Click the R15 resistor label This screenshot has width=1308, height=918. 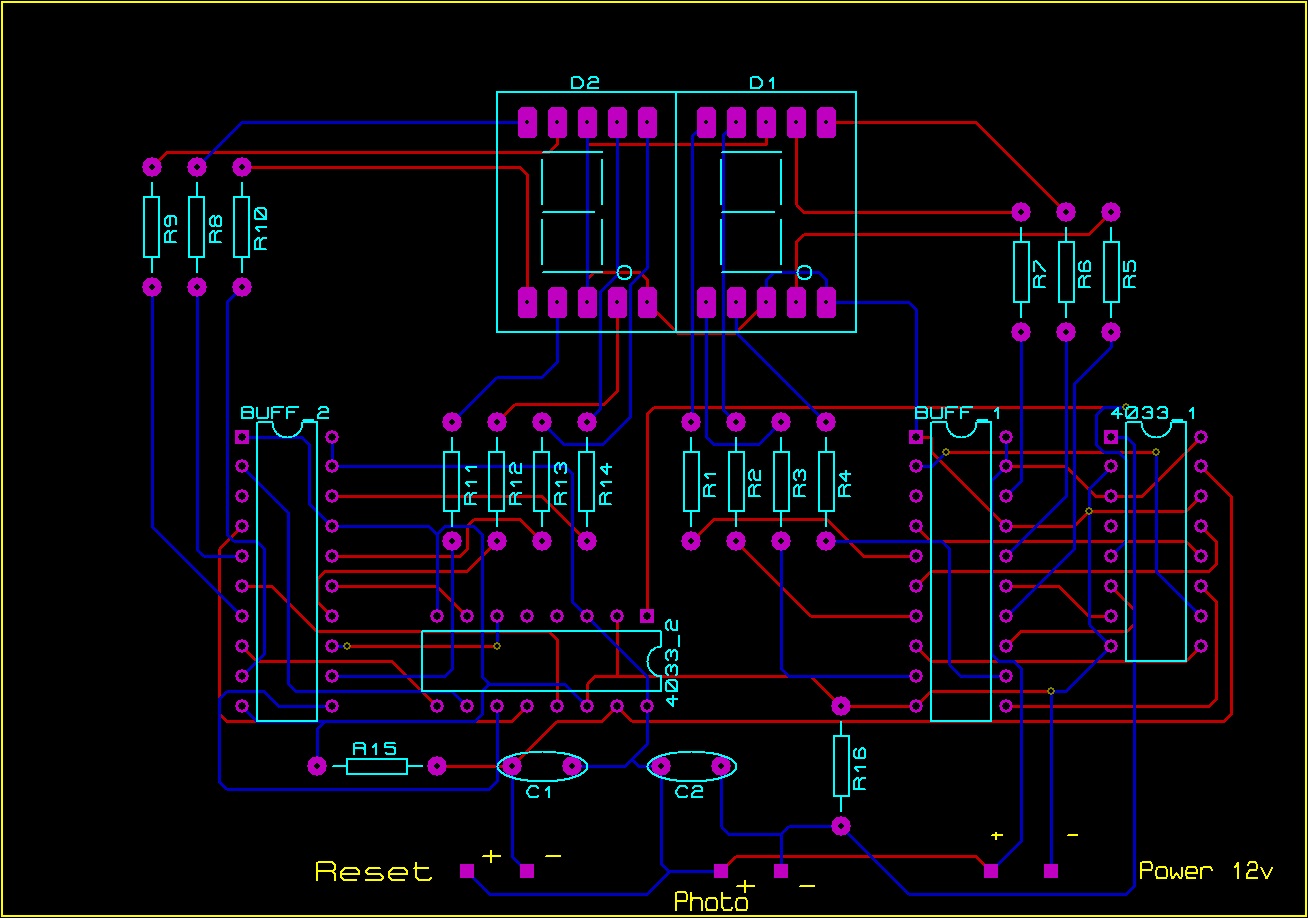coord(375,748)
